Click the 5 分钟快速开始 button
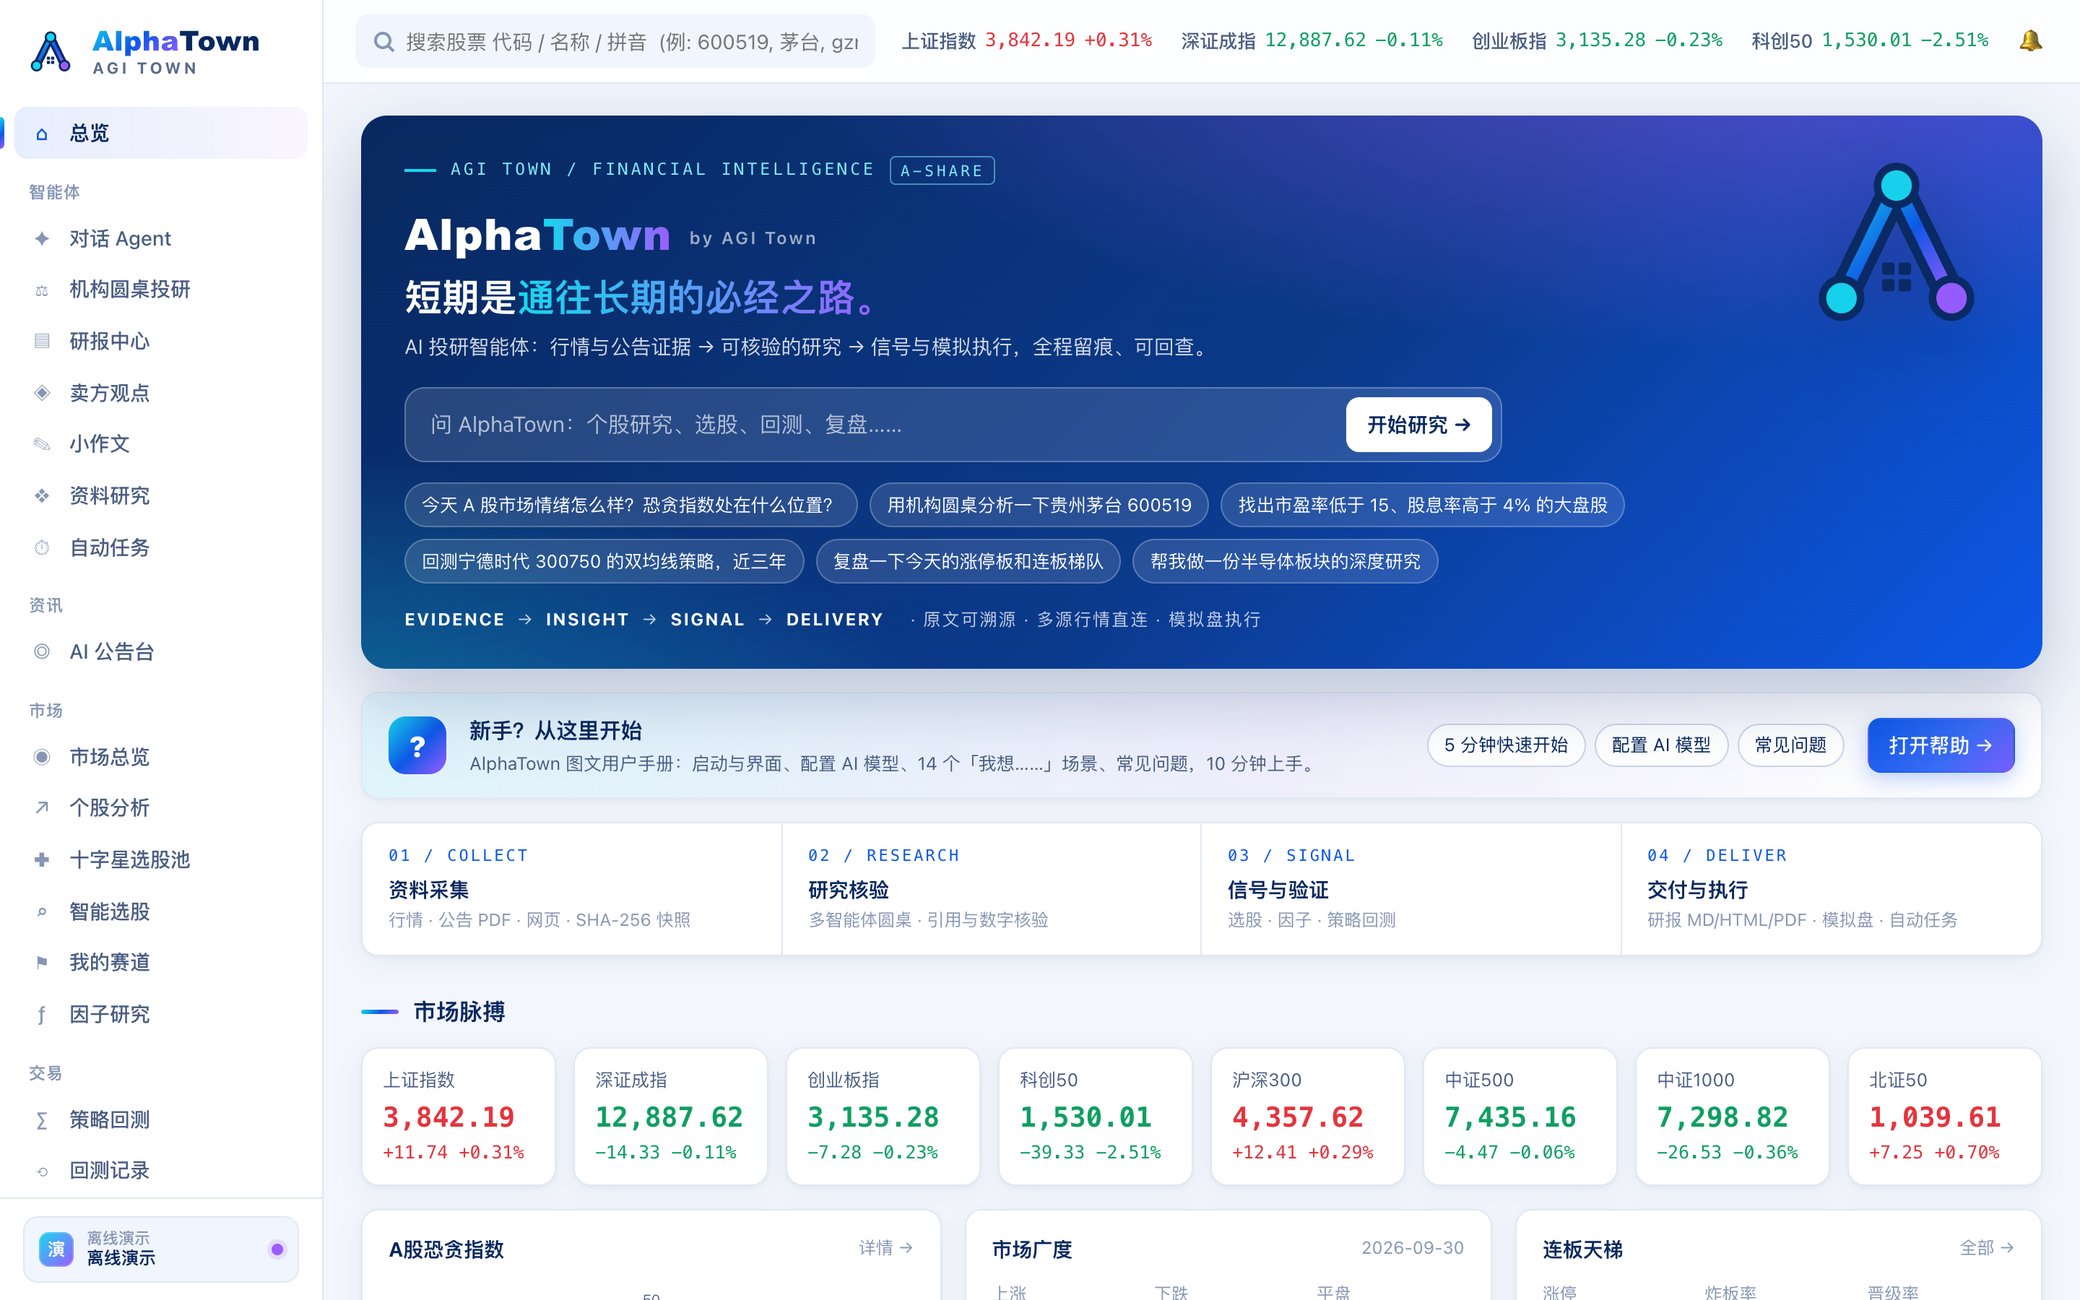The height and width of the screenshot is (1300, 2080). click(1506, 746)
